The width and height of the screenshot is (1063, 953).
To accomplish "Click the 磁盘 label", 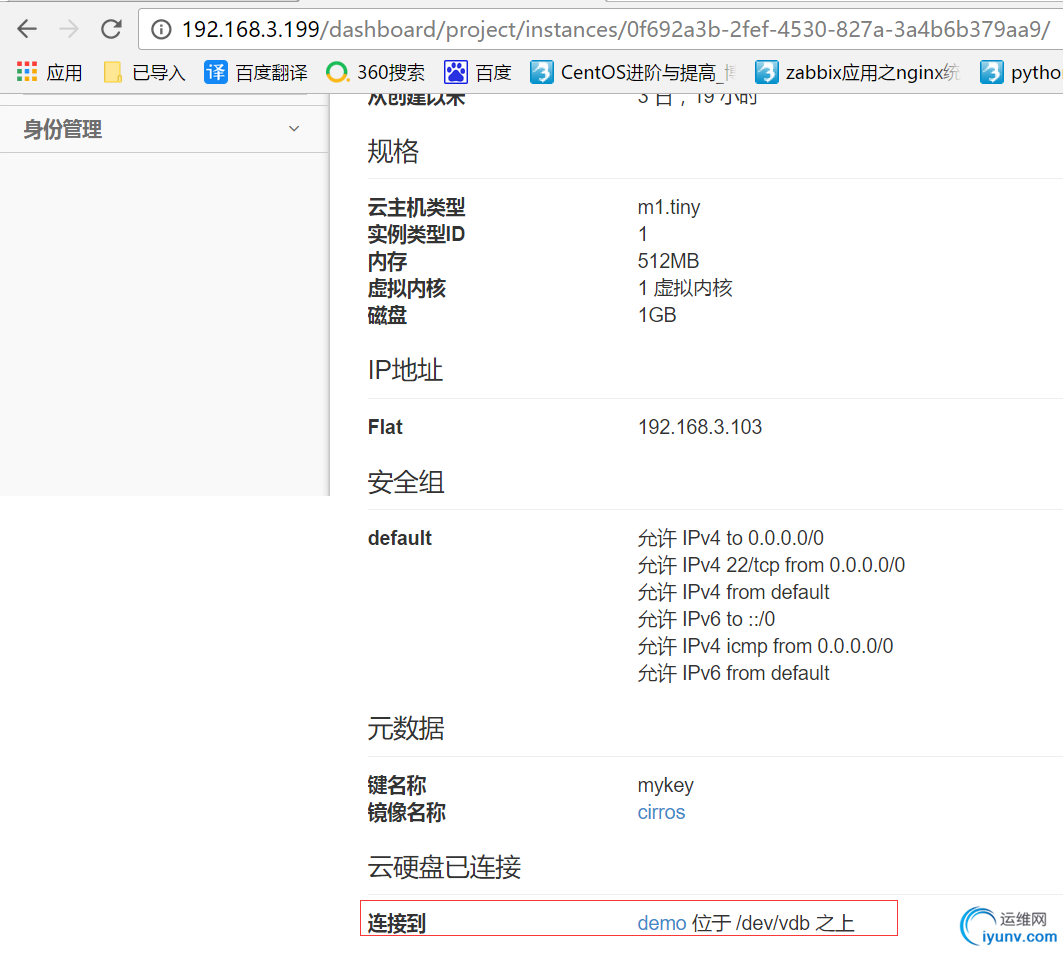I will pyautogui.click(x=387, y=315).
